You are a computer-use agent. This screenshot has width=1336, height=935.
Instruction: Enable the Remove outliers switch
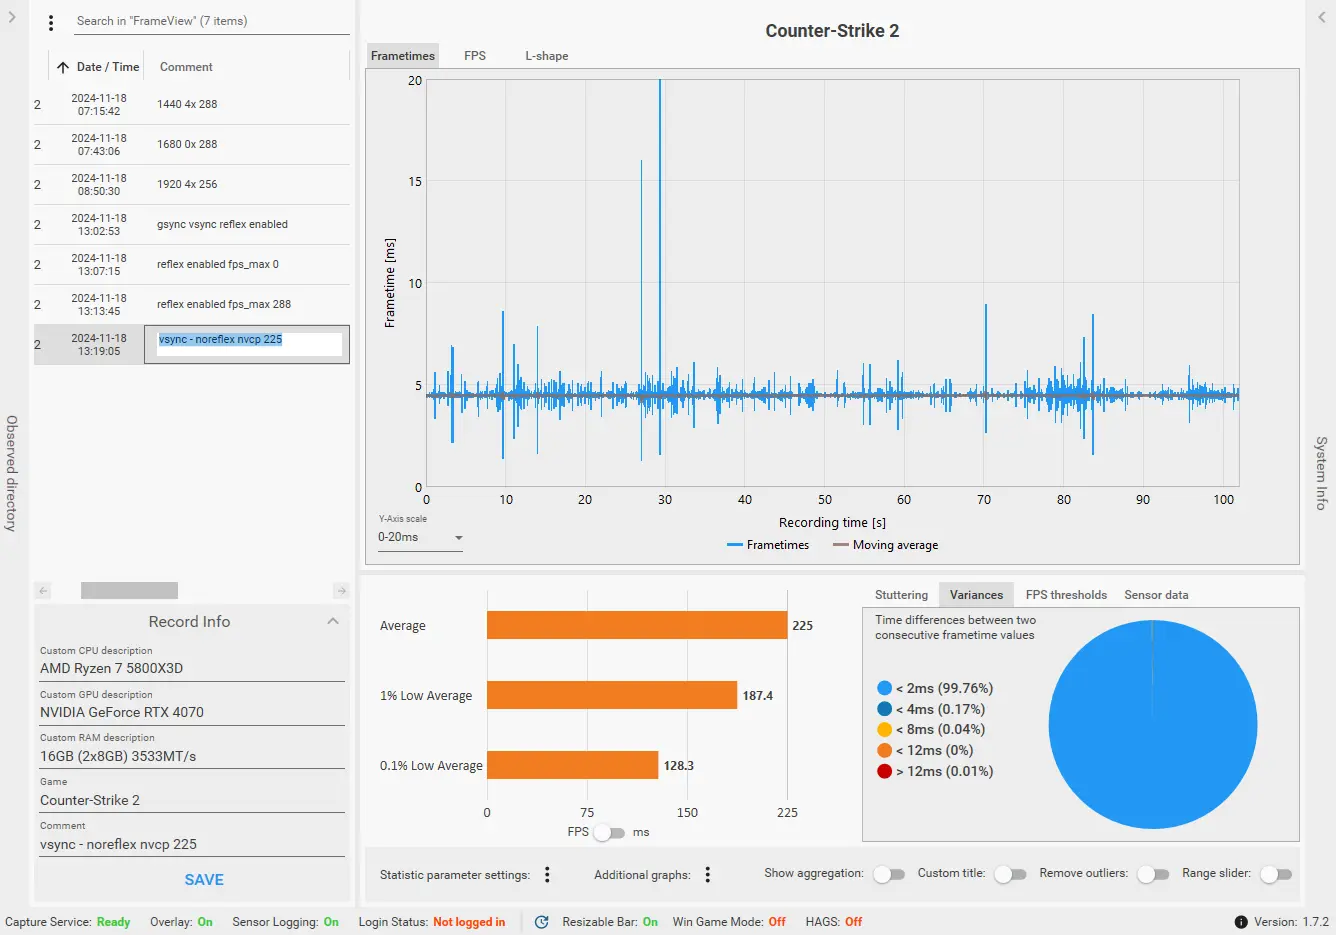(x=1153, y=874)
